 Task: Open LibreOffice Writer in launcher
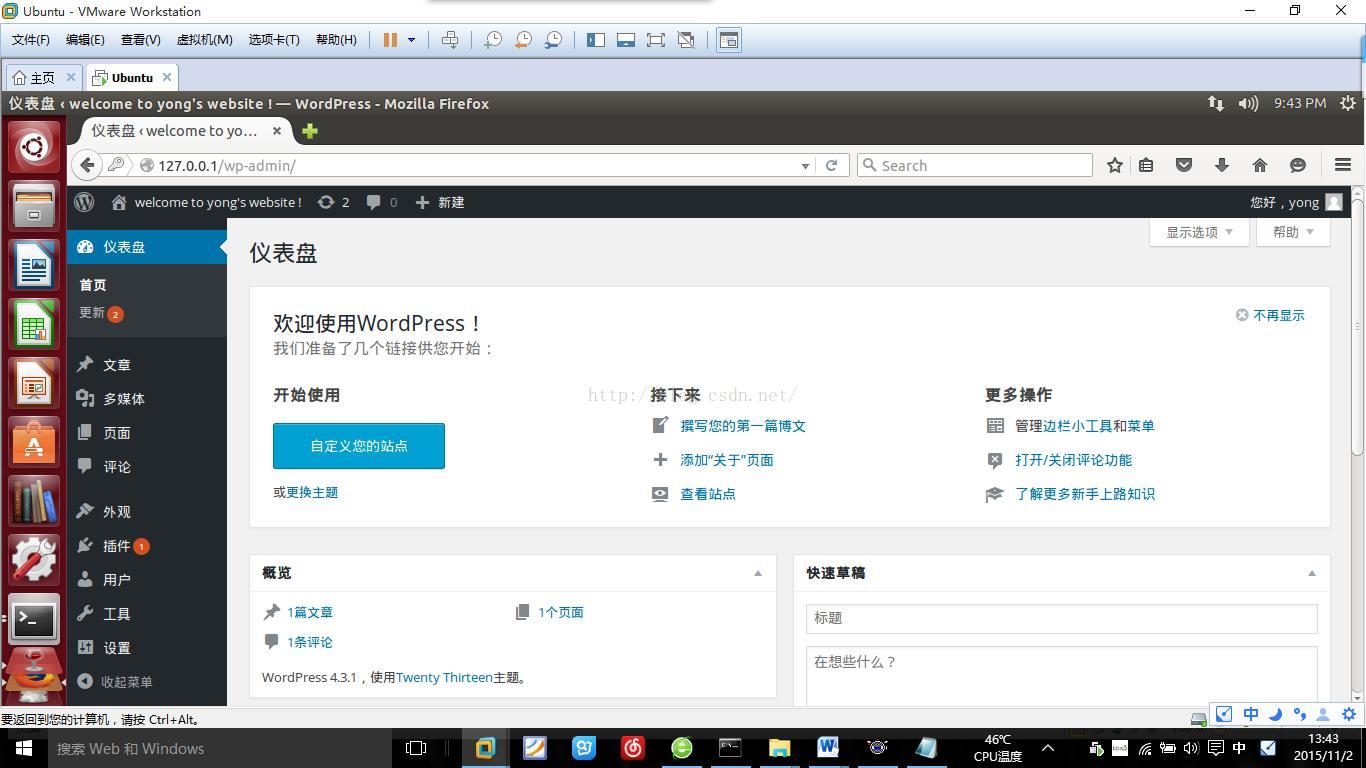tap(34, 266)
